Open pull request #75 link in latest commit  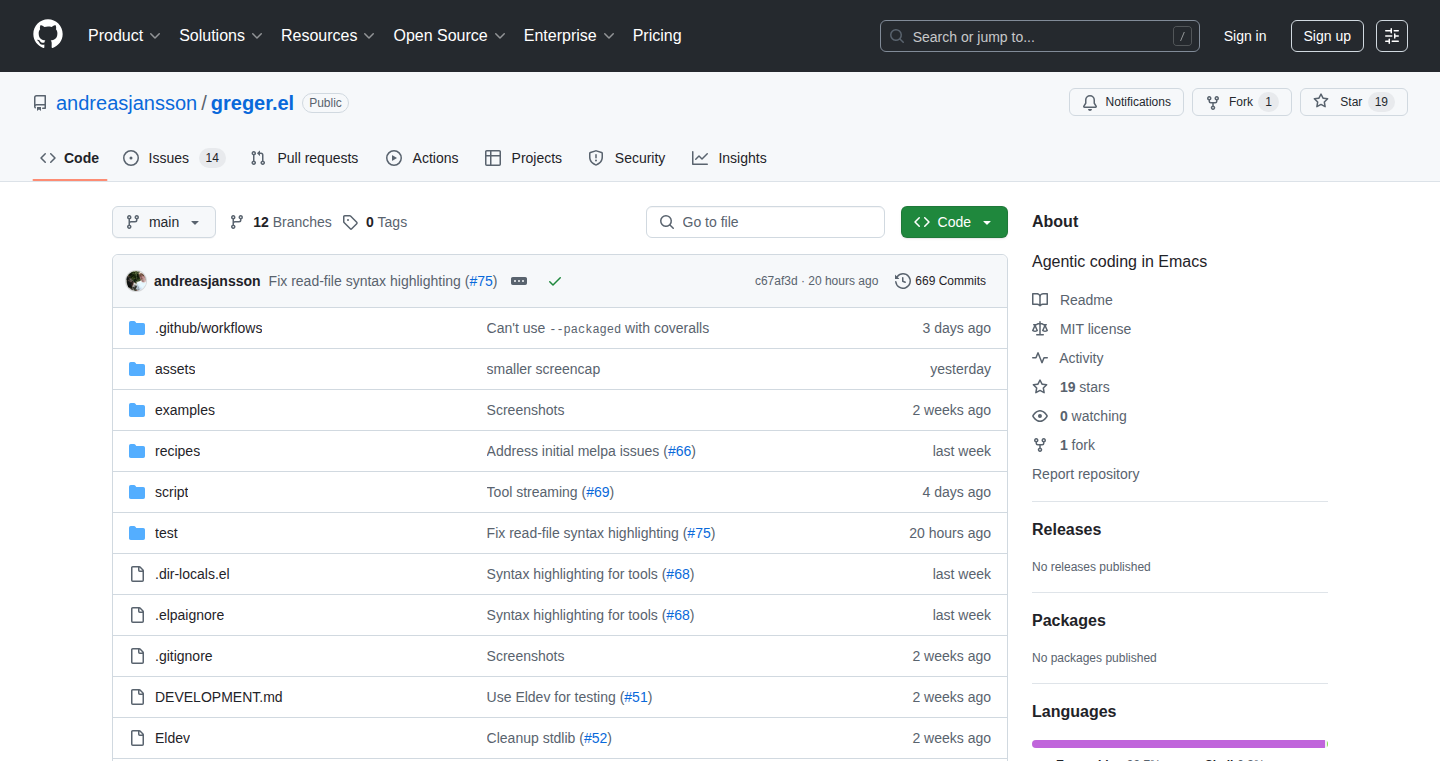pyautogui.click(x=482, y=281)
